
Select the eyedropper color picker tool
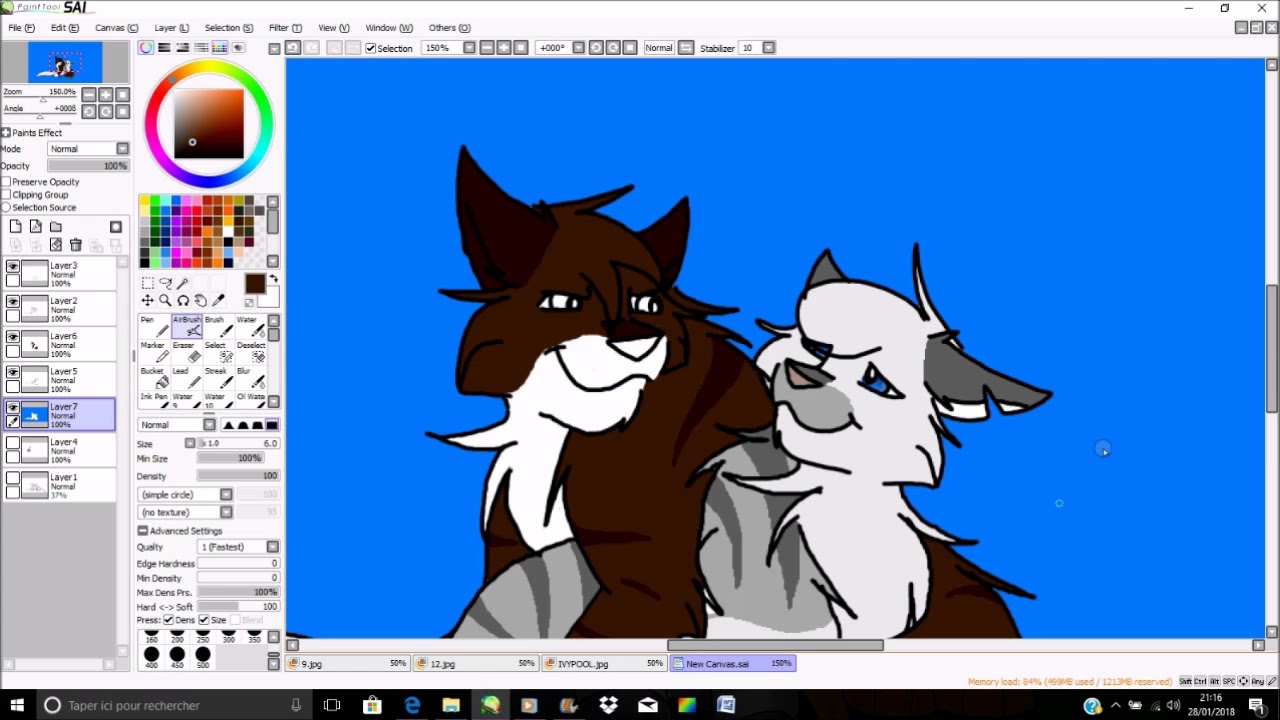pos(219,300)
